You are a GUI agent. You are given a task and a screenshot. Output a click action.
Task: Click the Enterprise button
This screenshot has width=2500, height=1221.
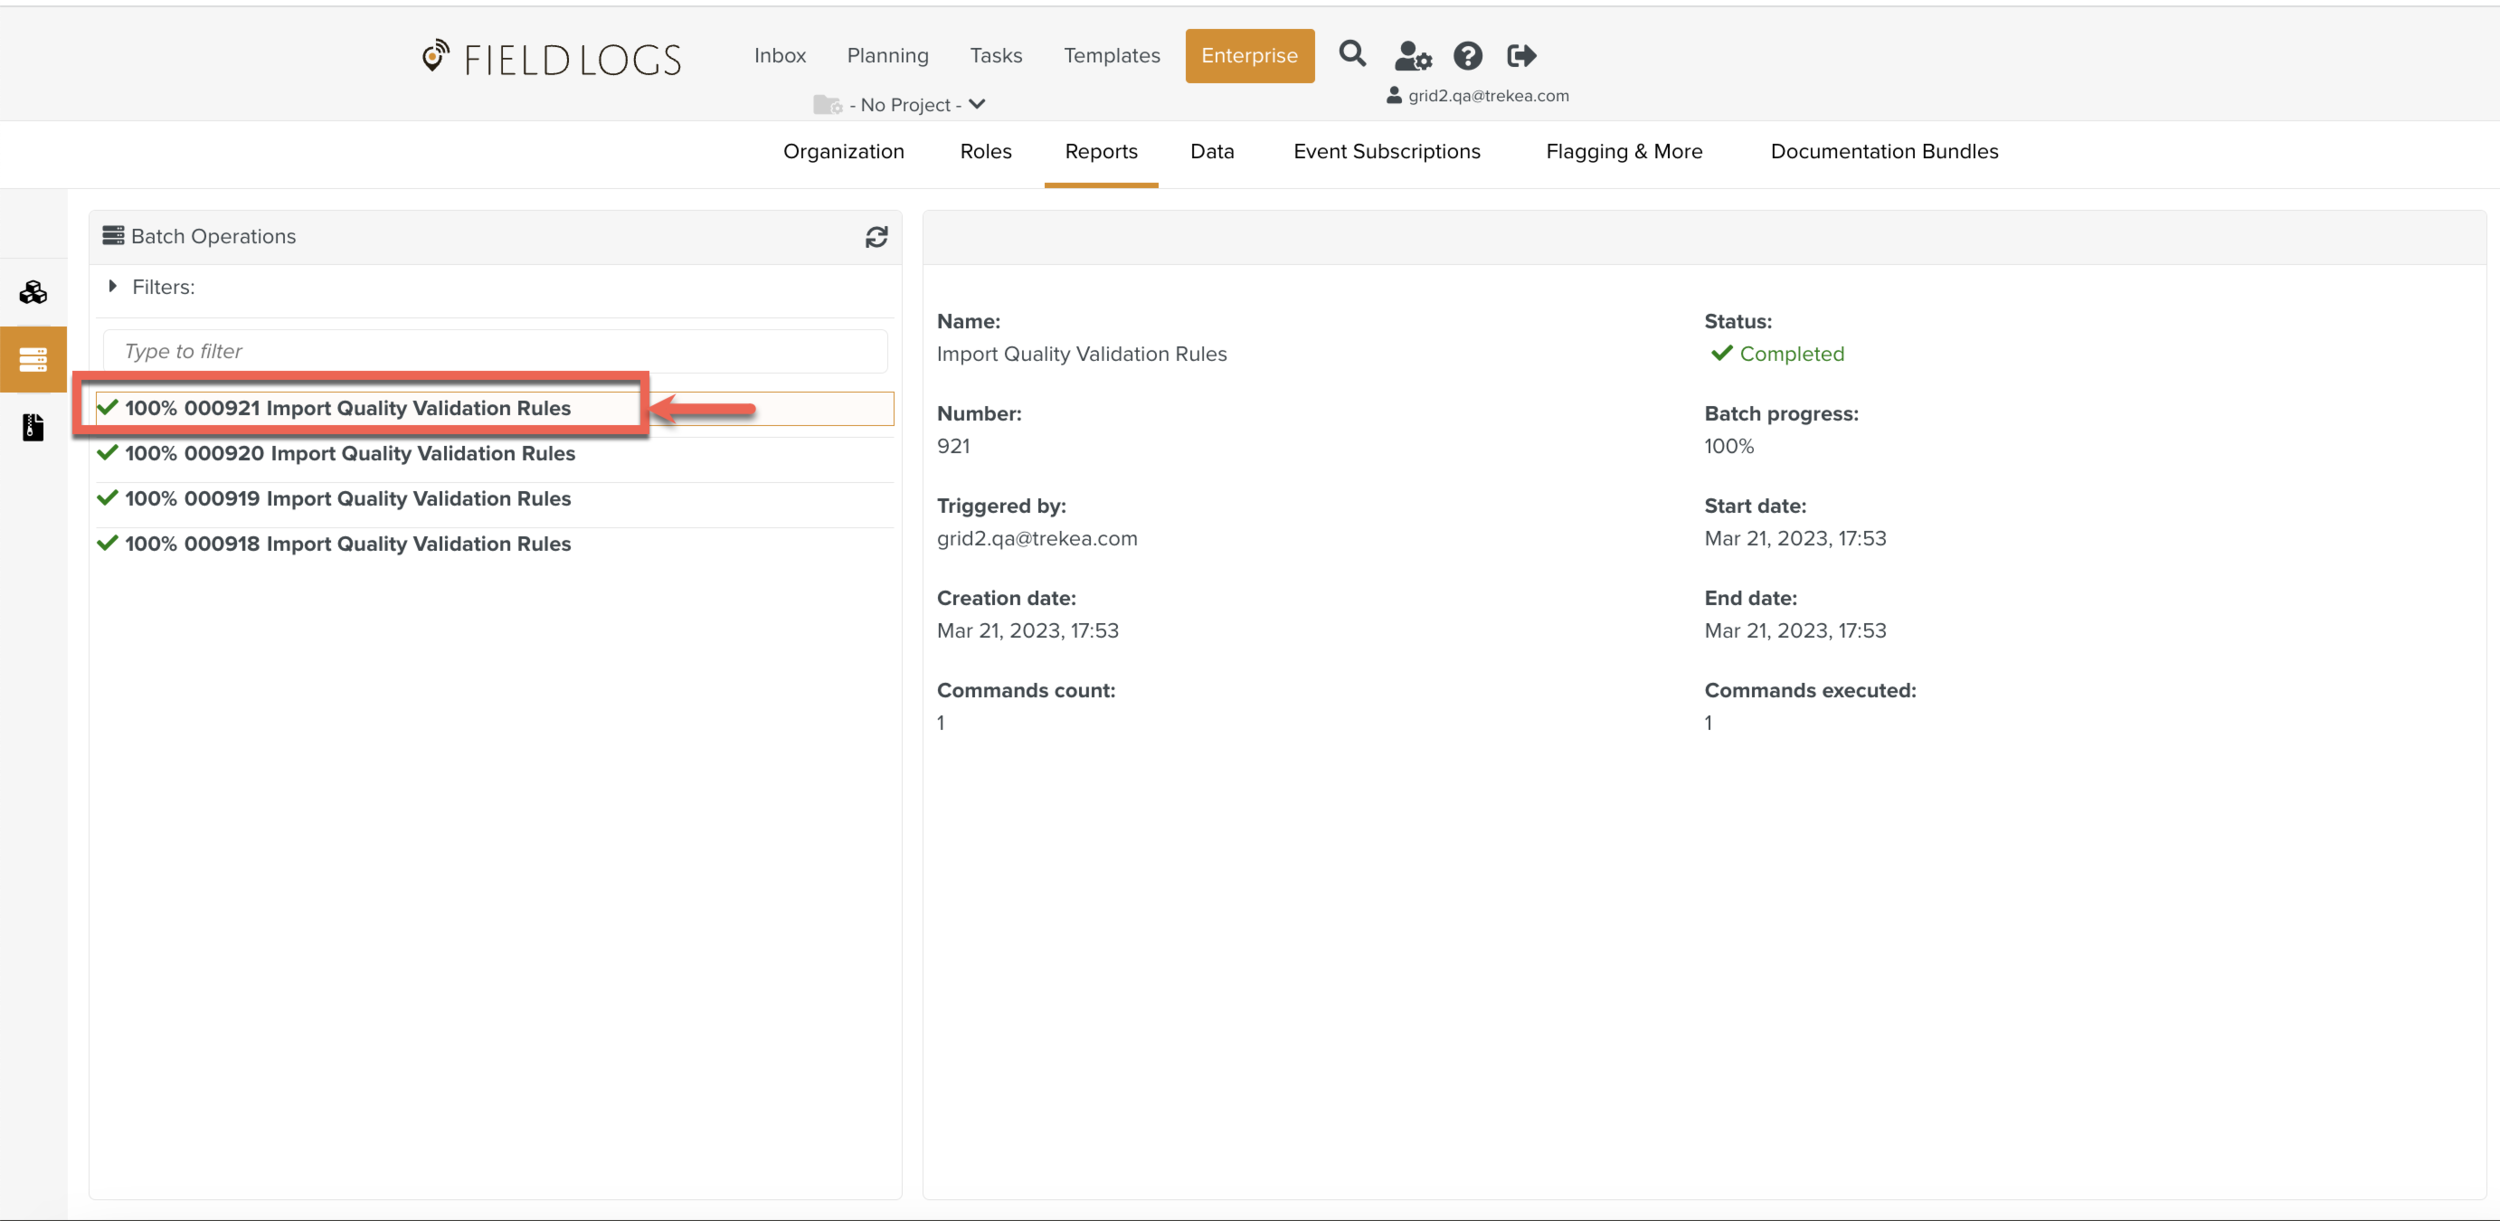point(1249,56)
